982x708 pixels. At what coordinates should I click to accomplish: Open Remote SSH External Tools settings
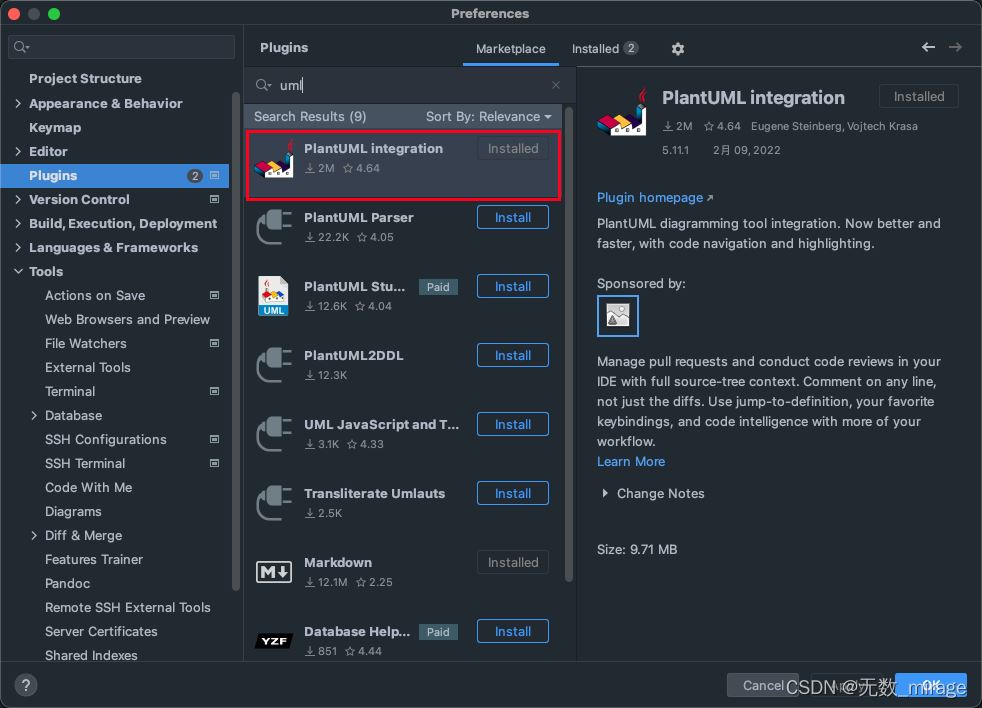pos(128,607)
